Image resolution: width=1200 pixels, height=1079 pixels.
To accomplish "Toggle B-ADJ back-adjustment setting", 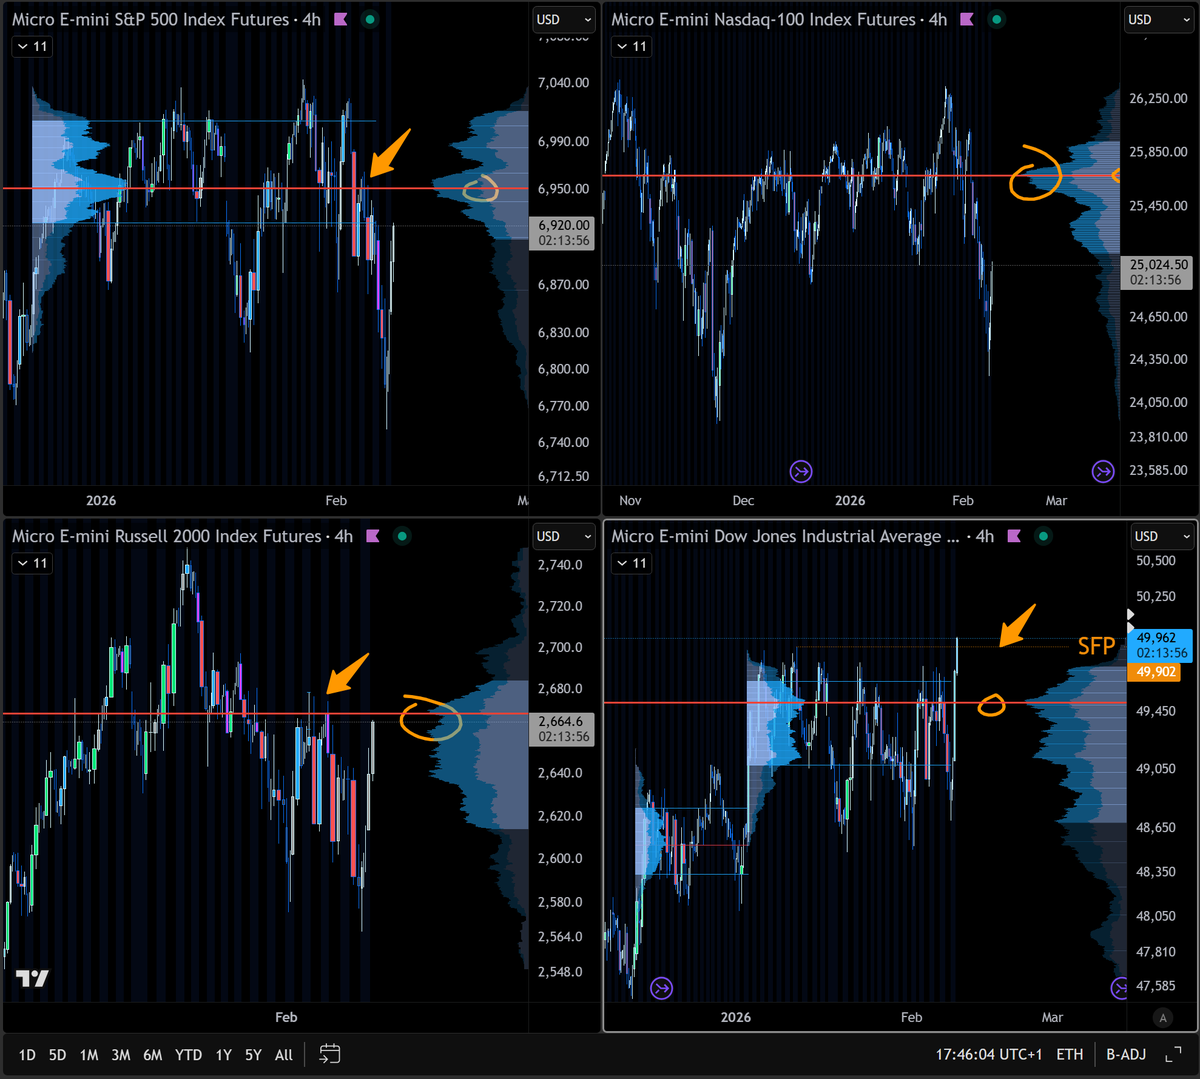I will coord(1126,1054).
